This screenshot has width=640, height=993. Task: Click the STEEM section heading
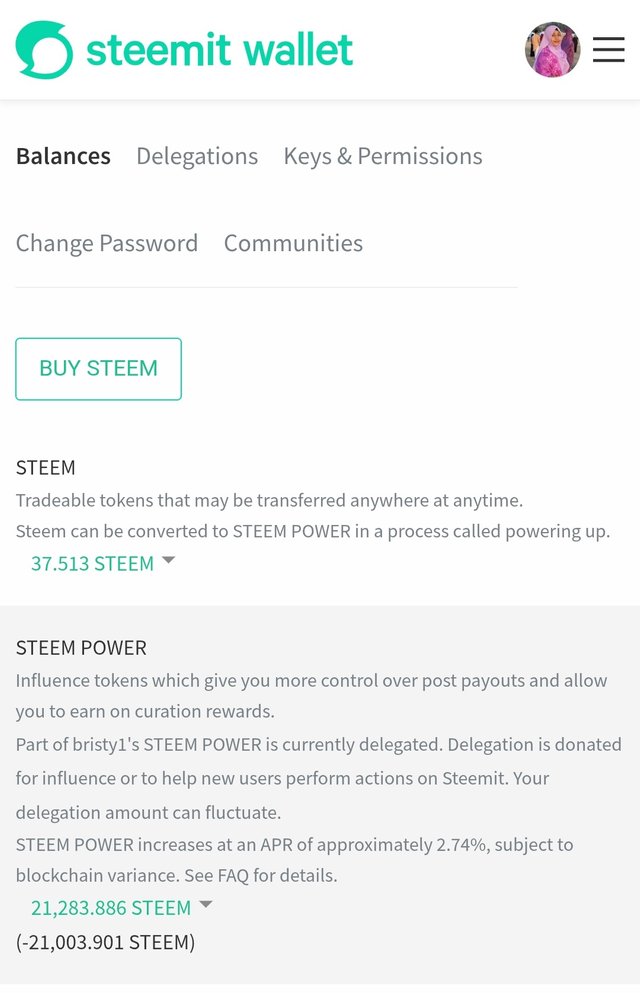point(46,468)
